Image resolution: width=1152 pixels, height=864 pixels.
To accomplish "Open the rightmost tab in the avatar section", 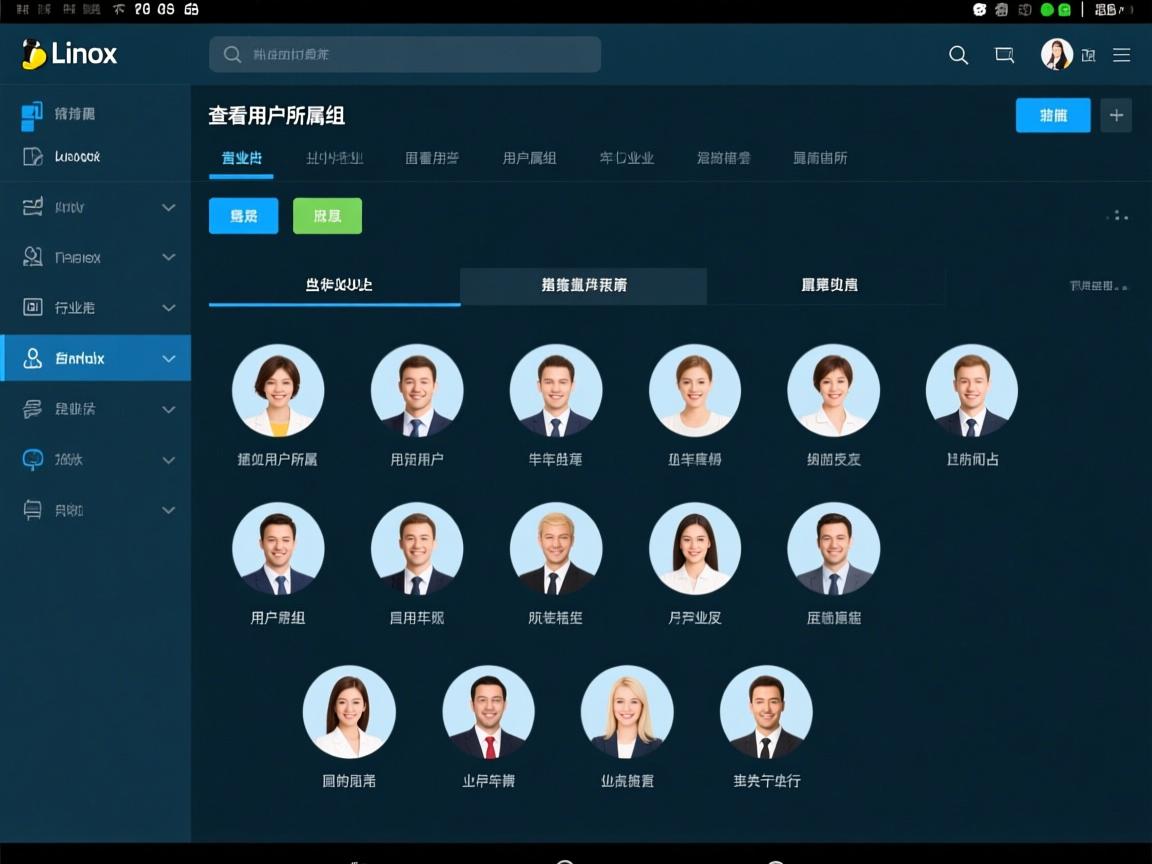I will tap(827, 285).
